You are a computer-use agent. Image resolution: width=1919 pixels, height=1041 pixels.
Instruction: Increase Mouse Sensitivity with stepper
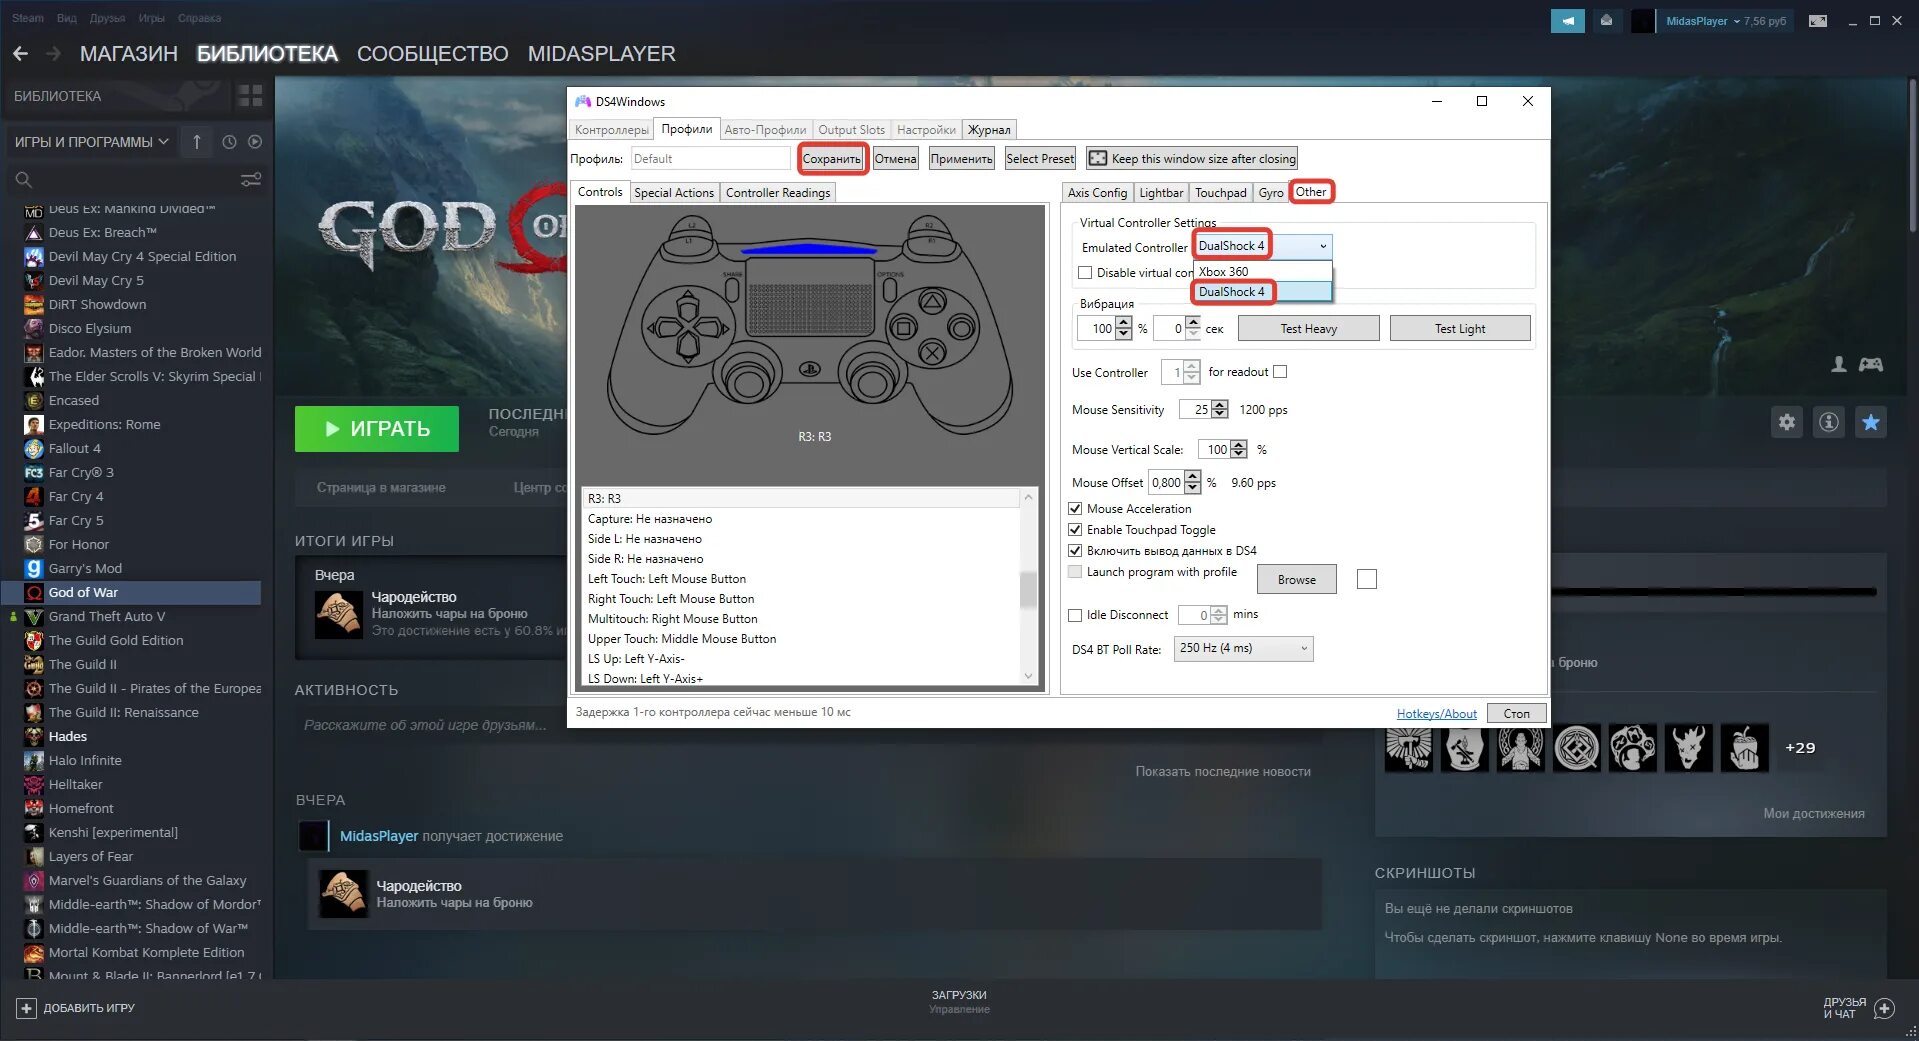coord(1220,405)
